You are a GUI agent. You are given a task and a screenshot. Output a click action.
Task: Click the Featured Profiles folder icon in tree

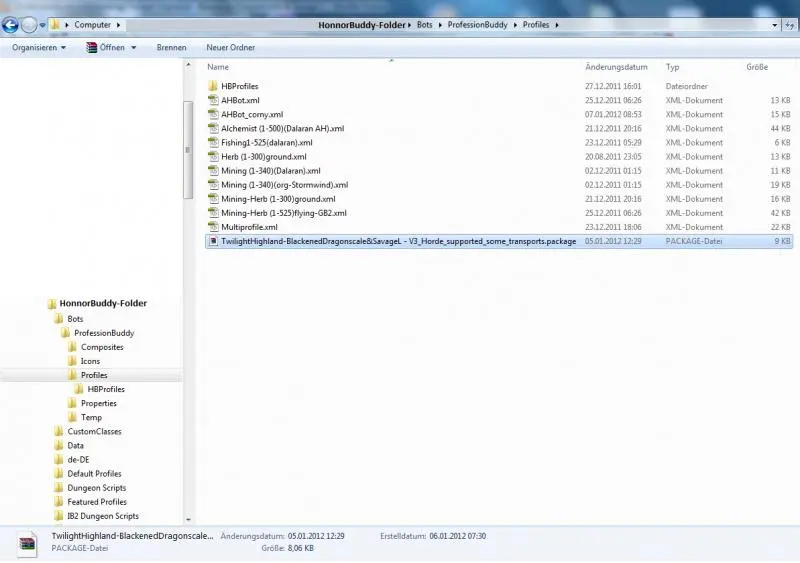(x=59, y=502)
